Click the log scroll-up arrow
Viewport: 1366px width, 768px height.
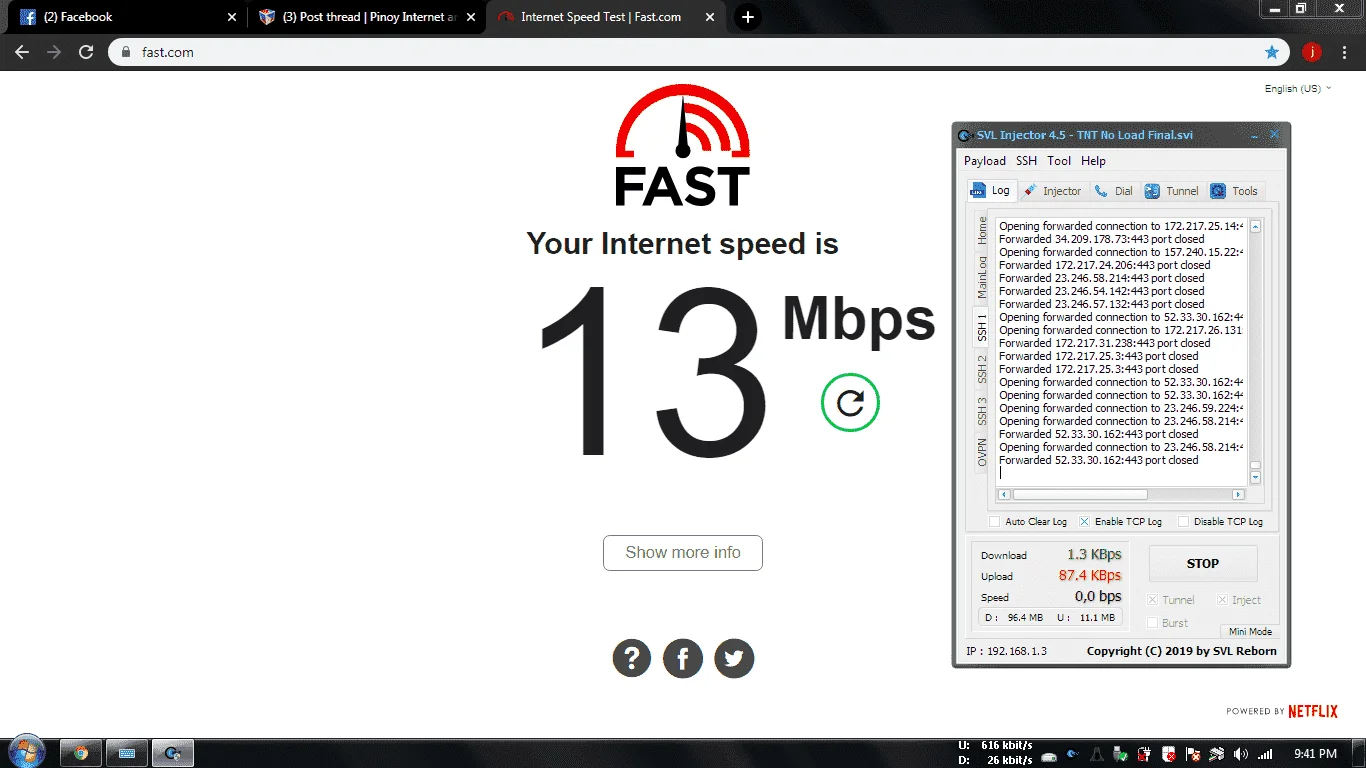1255,227
